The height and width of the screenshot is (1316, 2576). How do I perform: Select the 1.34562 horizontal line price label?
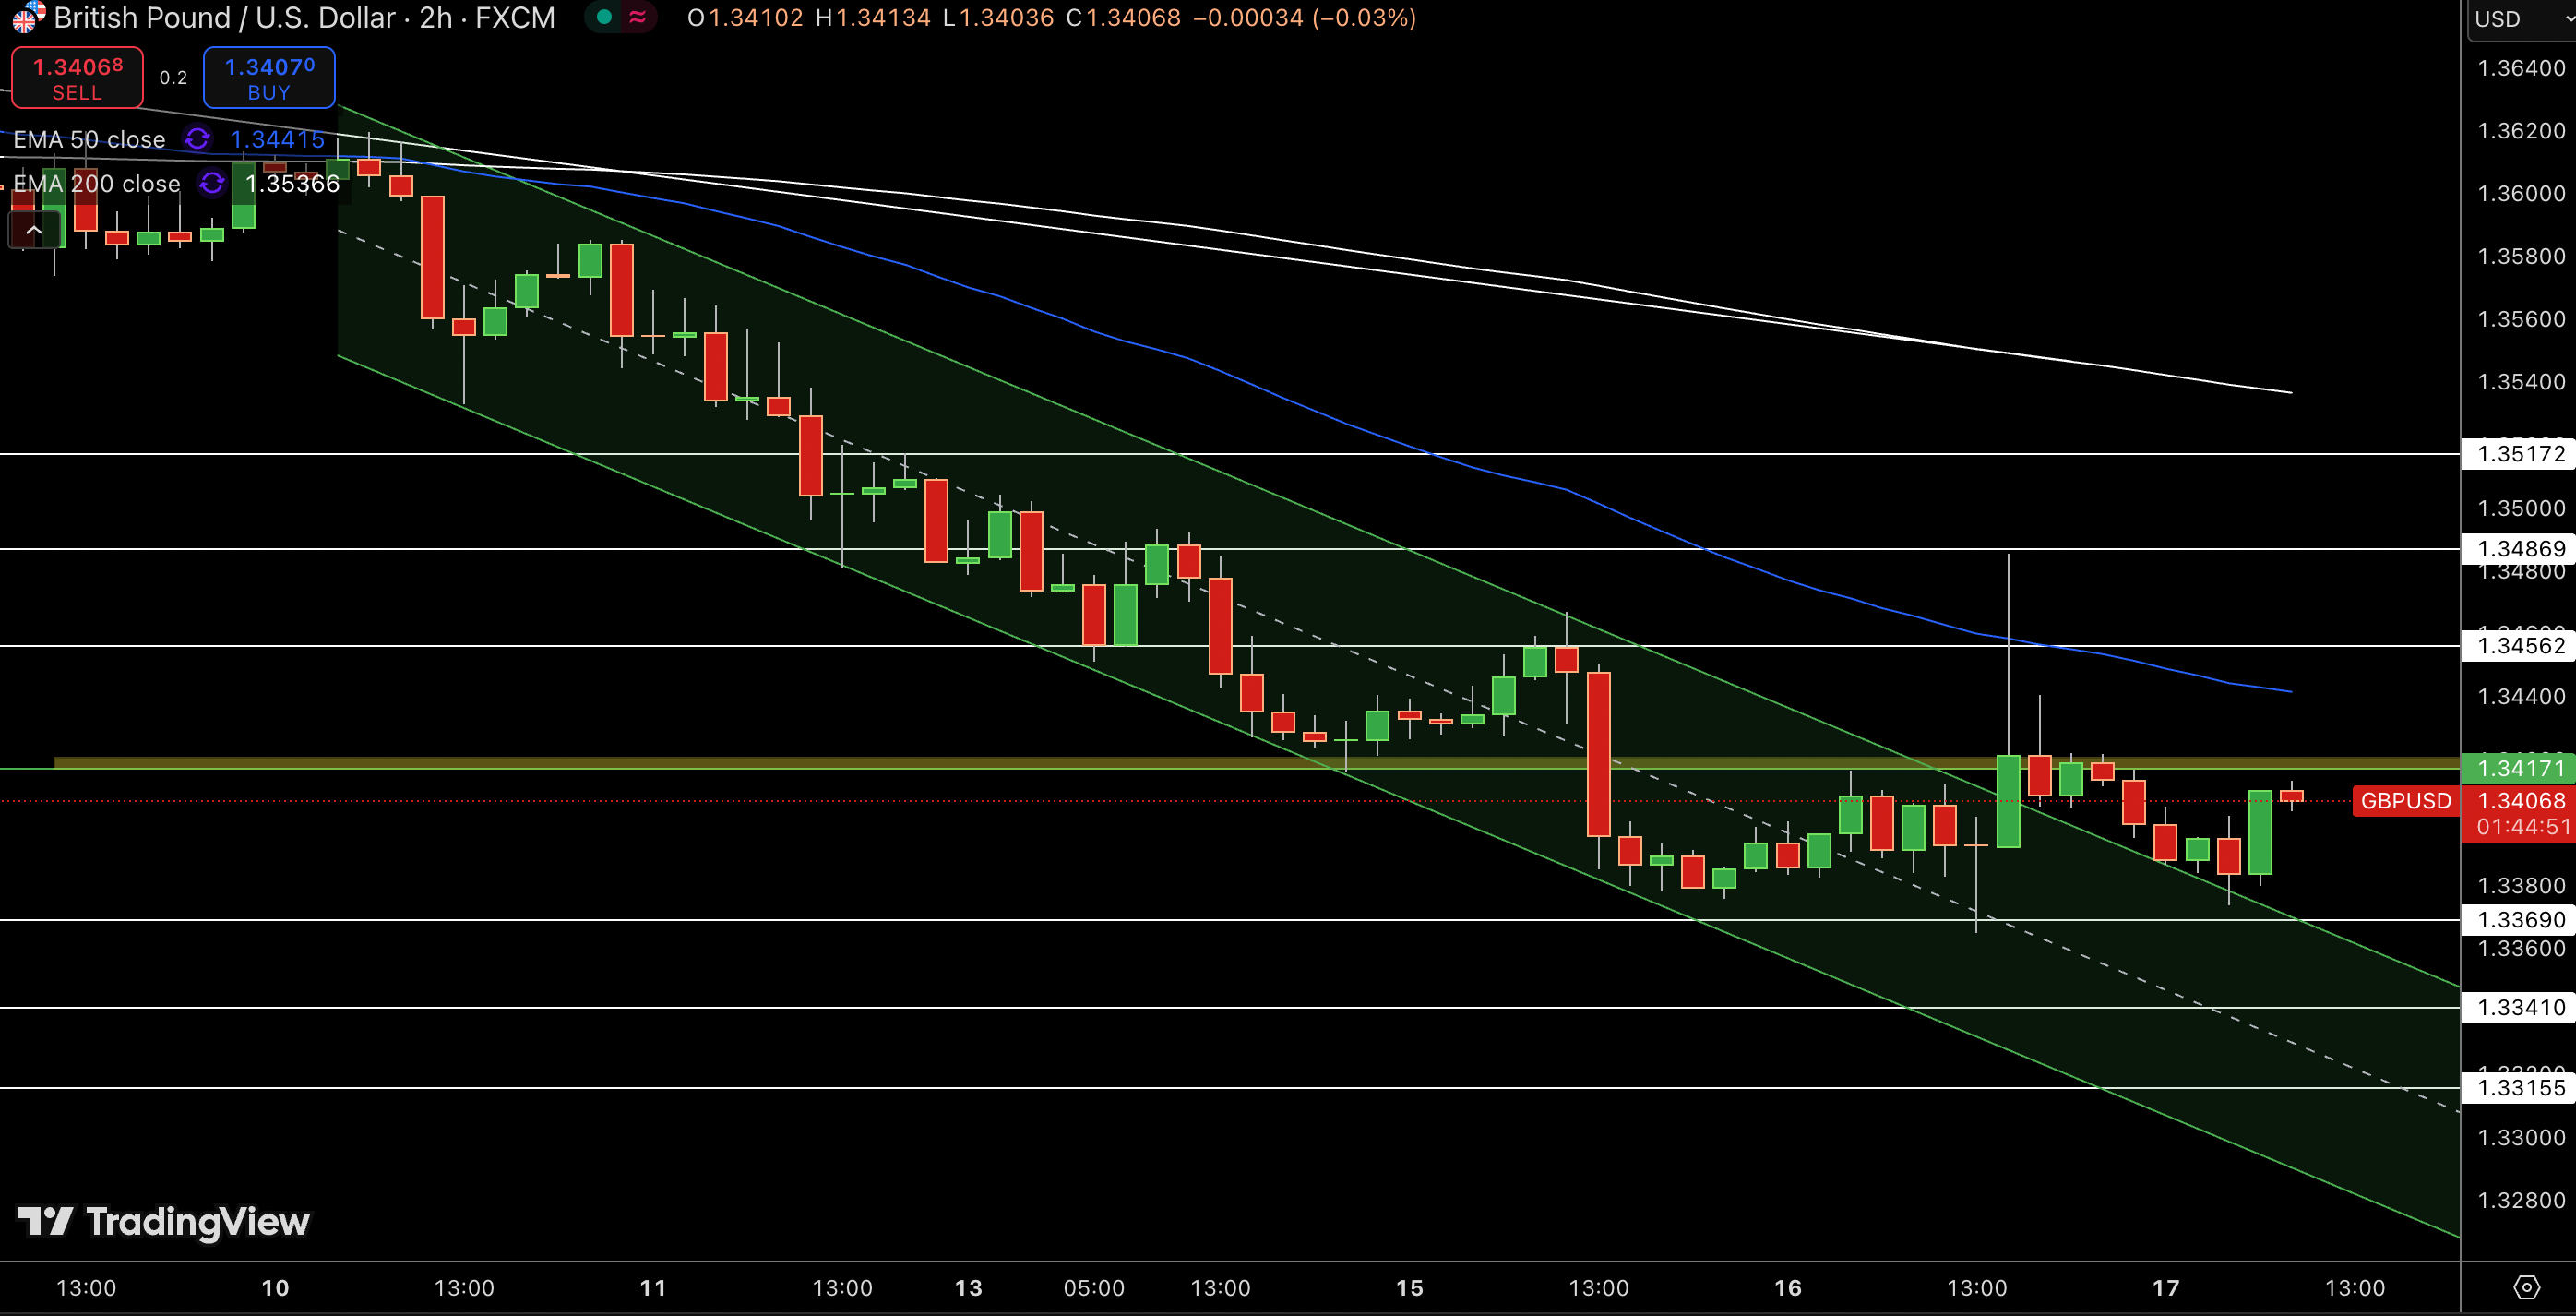point(2518,646)
